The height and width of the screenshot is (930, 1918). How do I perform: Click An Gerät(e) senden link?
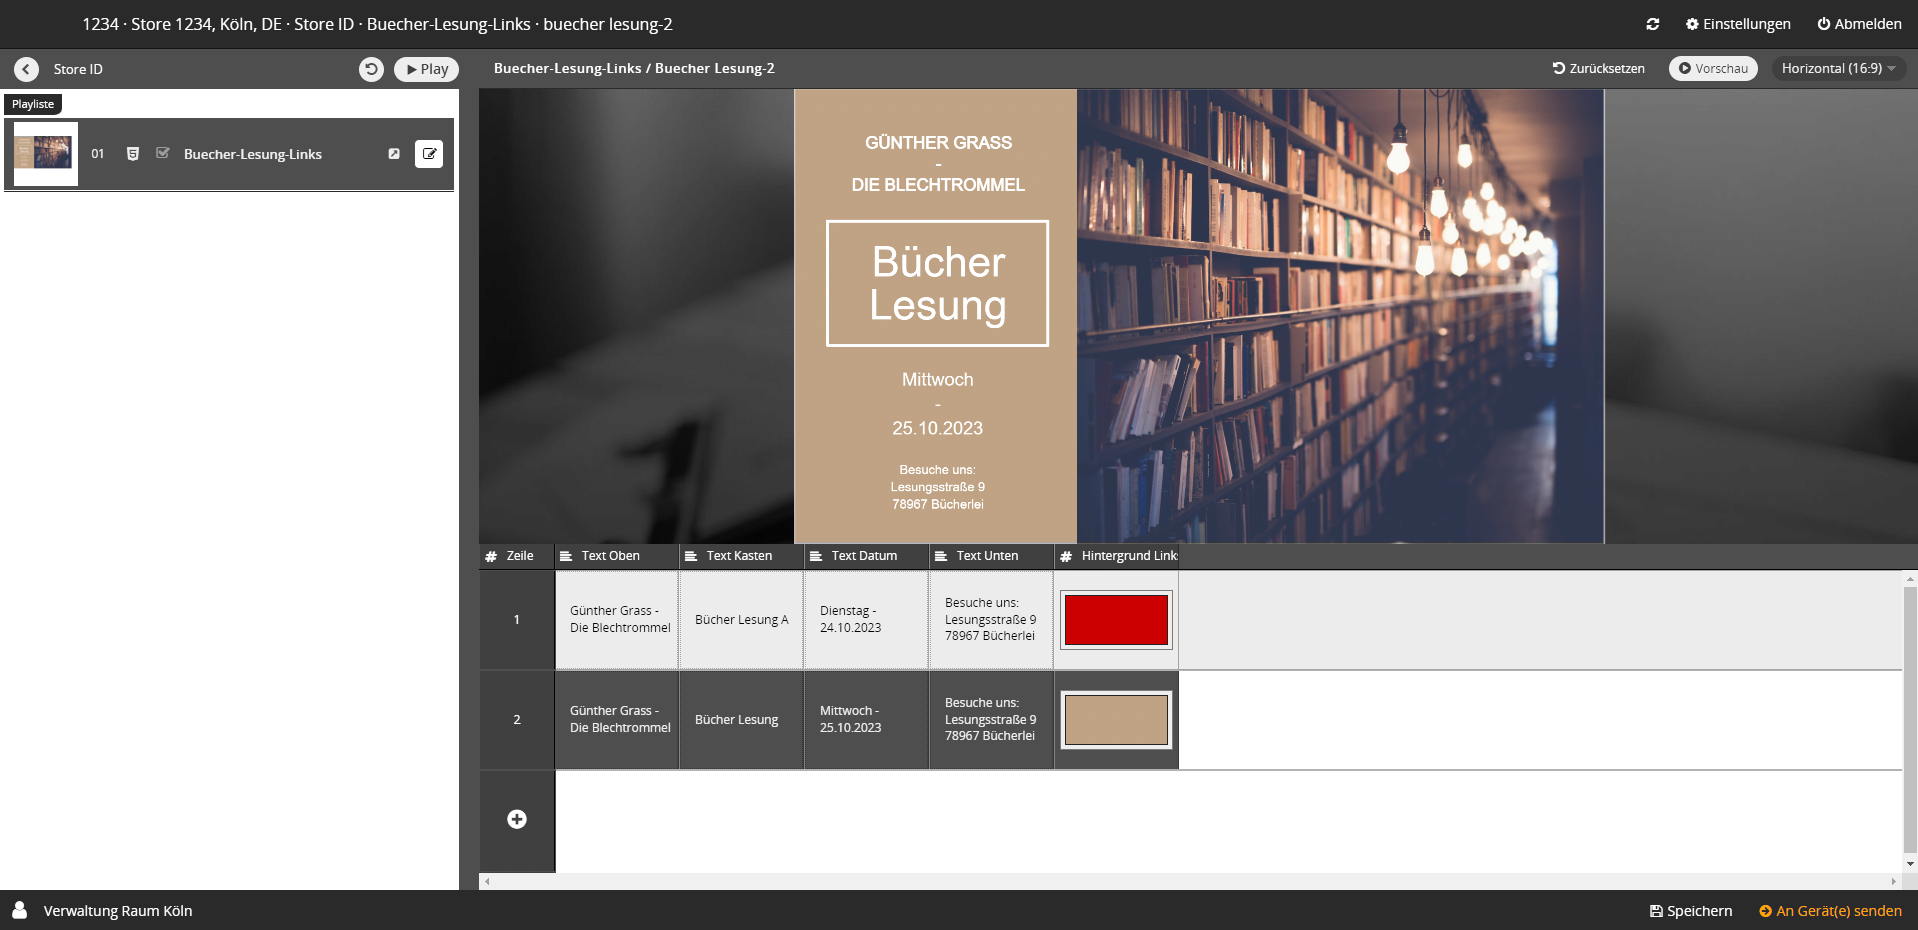click(x=1830, y=911)
